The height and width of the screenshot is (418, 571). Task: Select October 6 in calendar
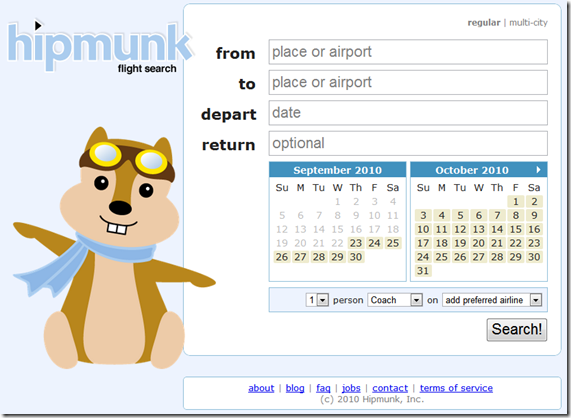[479, 216]
